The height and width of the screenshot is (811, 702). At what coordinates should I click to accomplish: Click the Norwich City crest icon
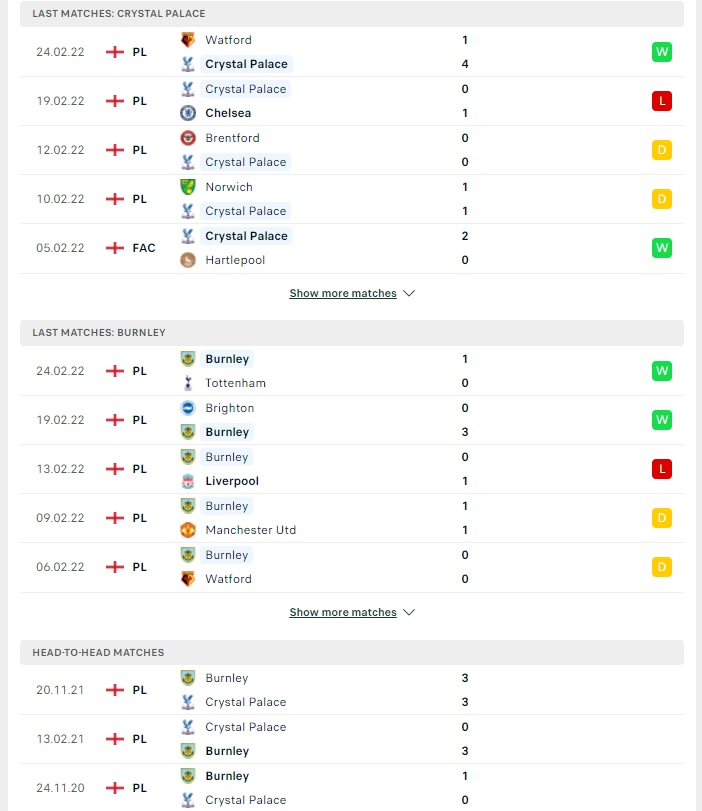click(188, 187)
